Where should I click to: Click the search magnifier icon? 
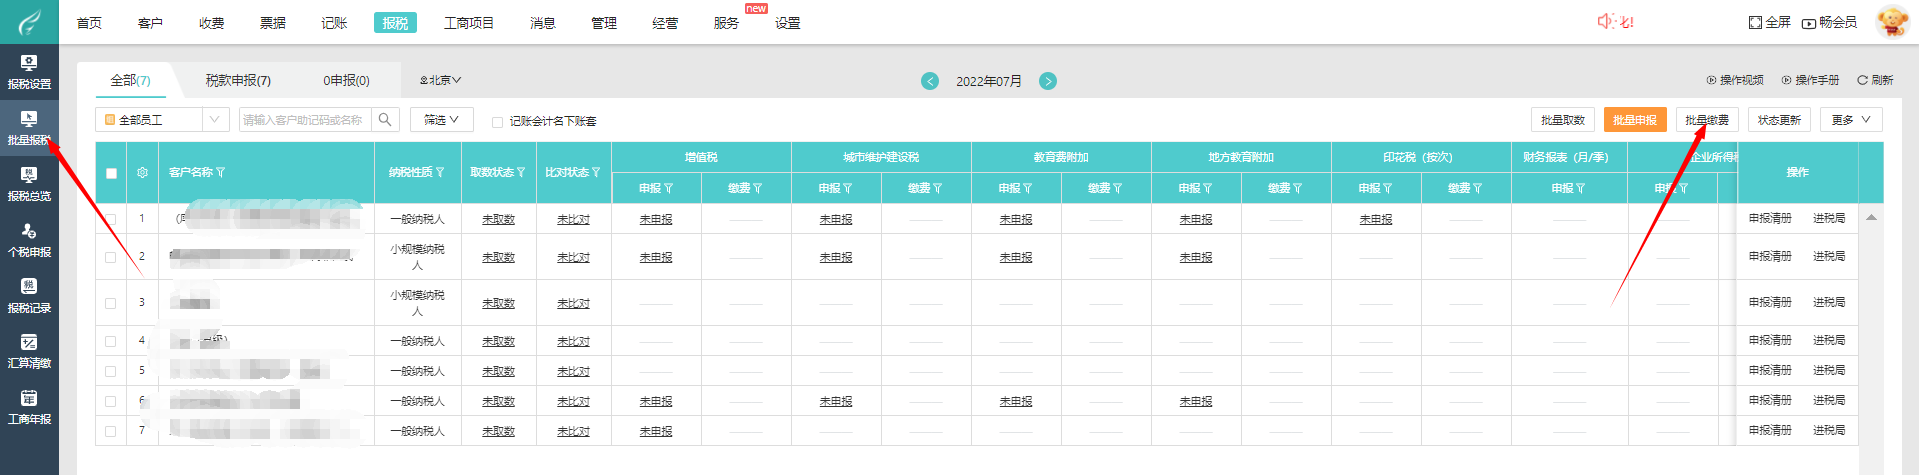(385, 120)
